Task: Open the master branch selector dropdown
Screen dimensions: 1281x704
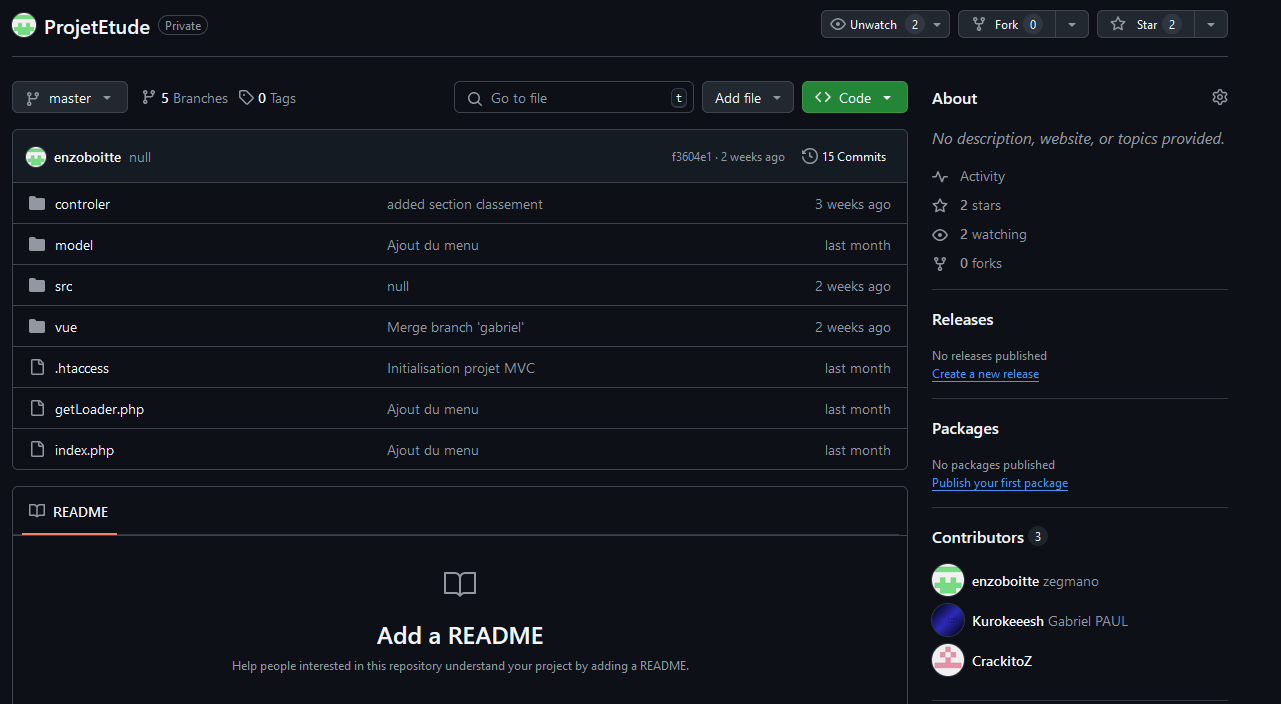Action: click(x=70, y=97)
